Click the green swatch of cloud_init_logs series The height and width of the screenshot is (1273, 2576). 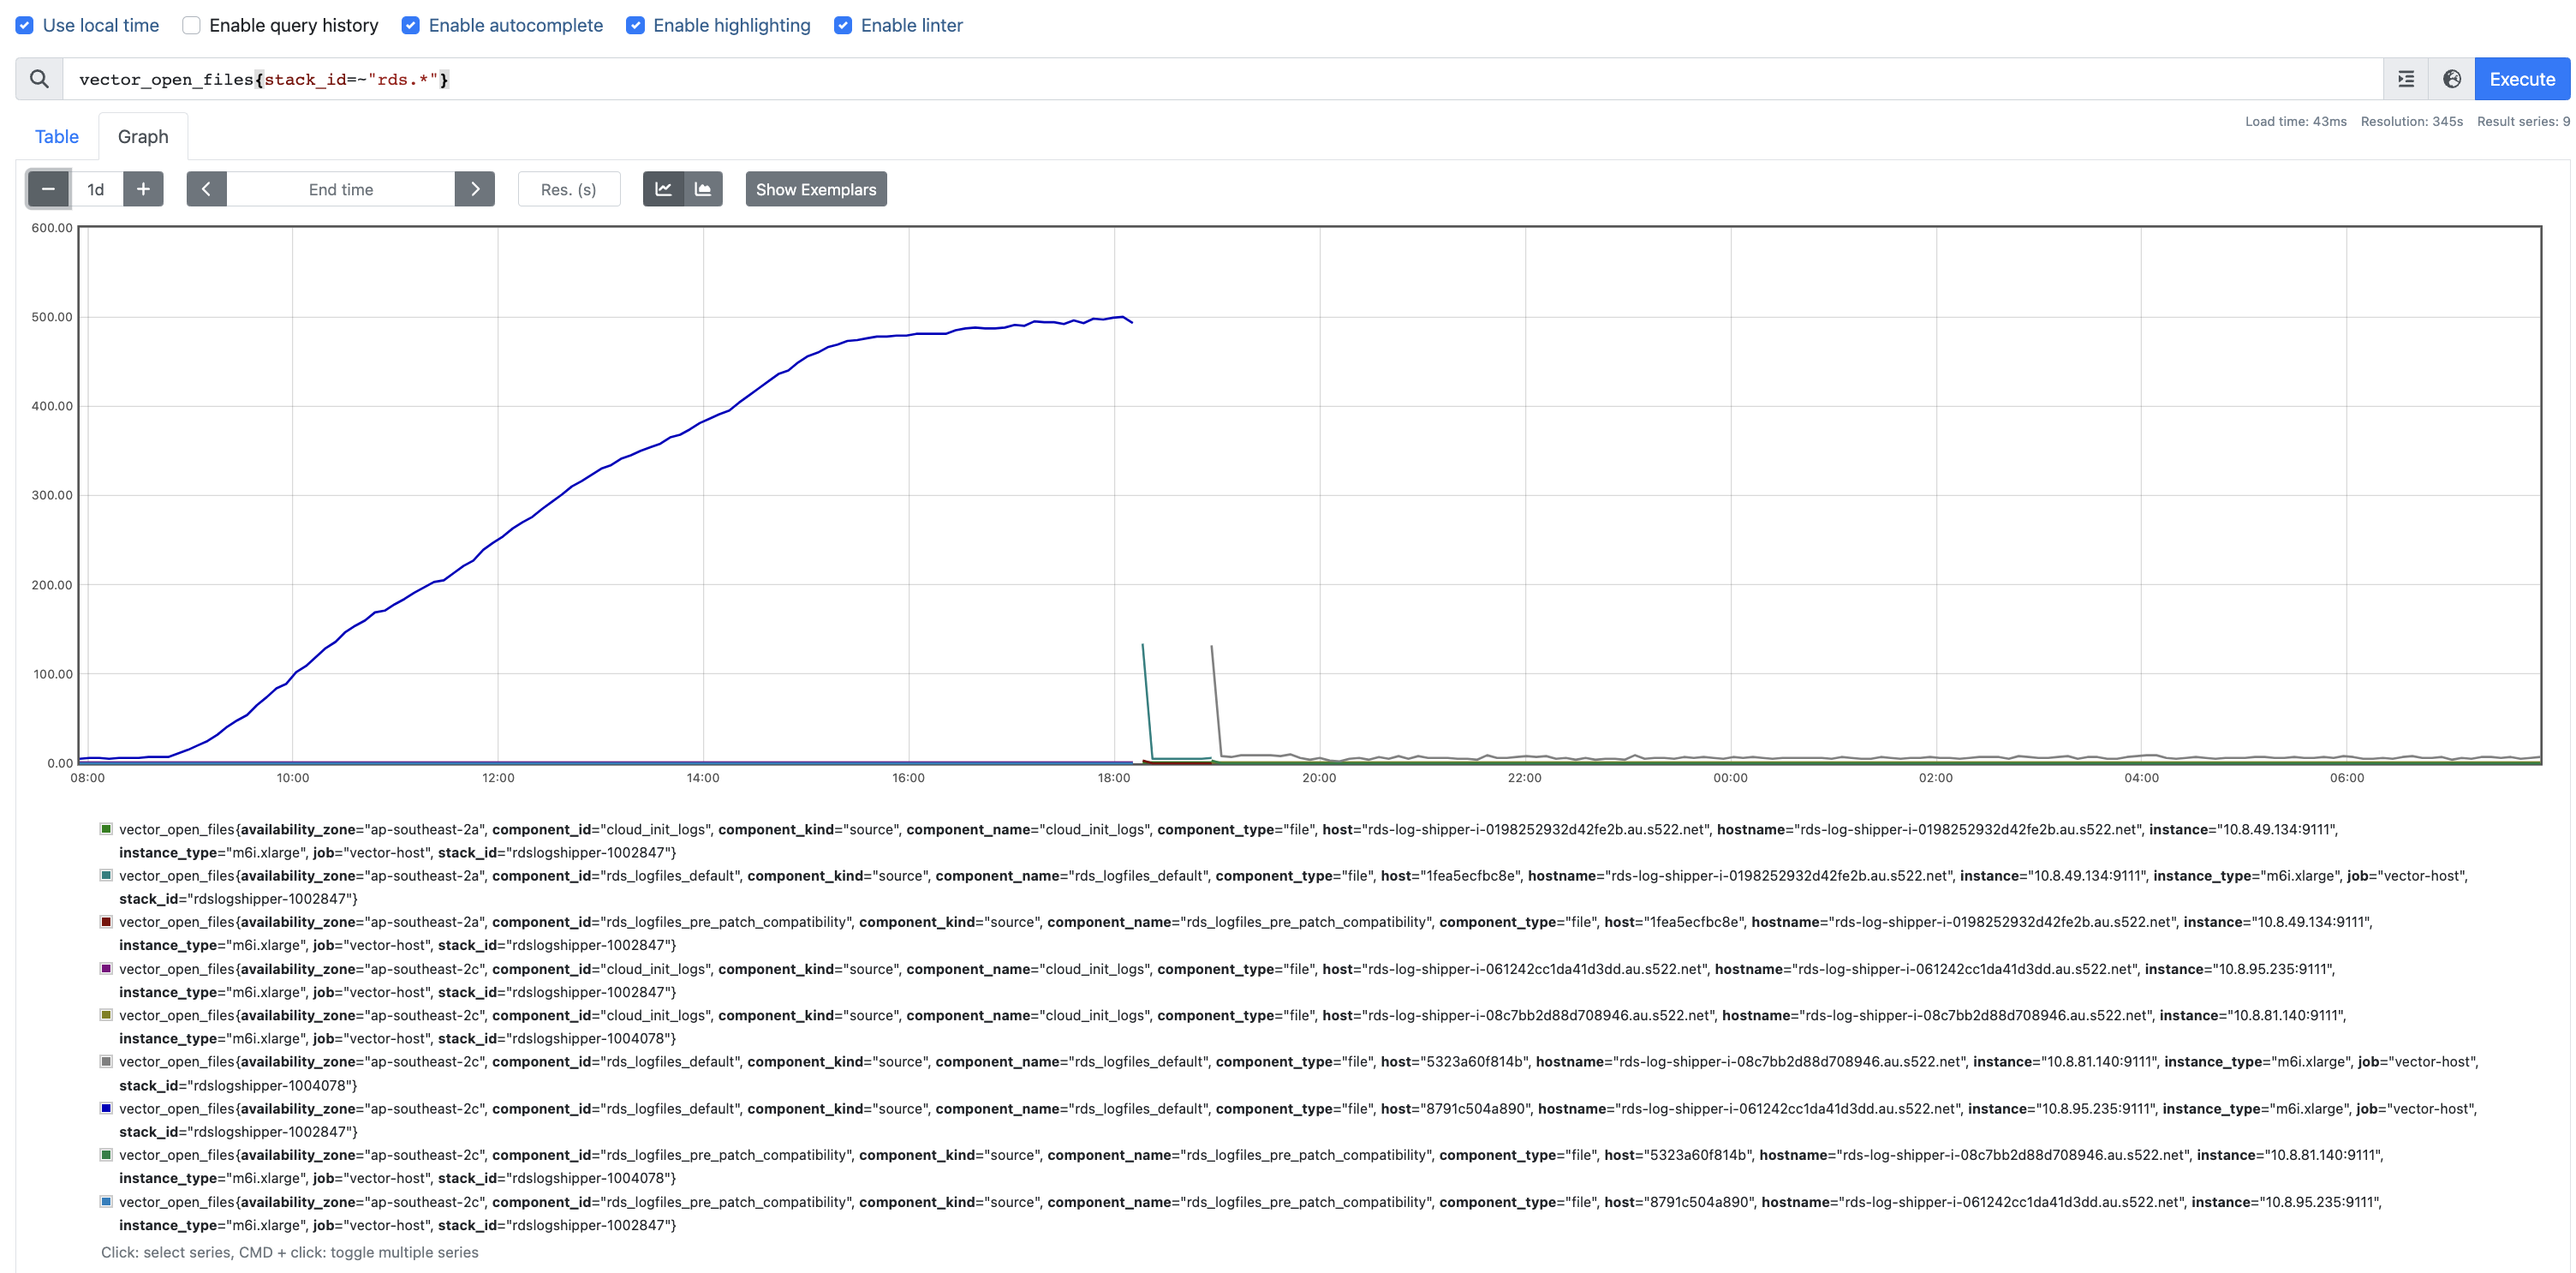point(105,829)
